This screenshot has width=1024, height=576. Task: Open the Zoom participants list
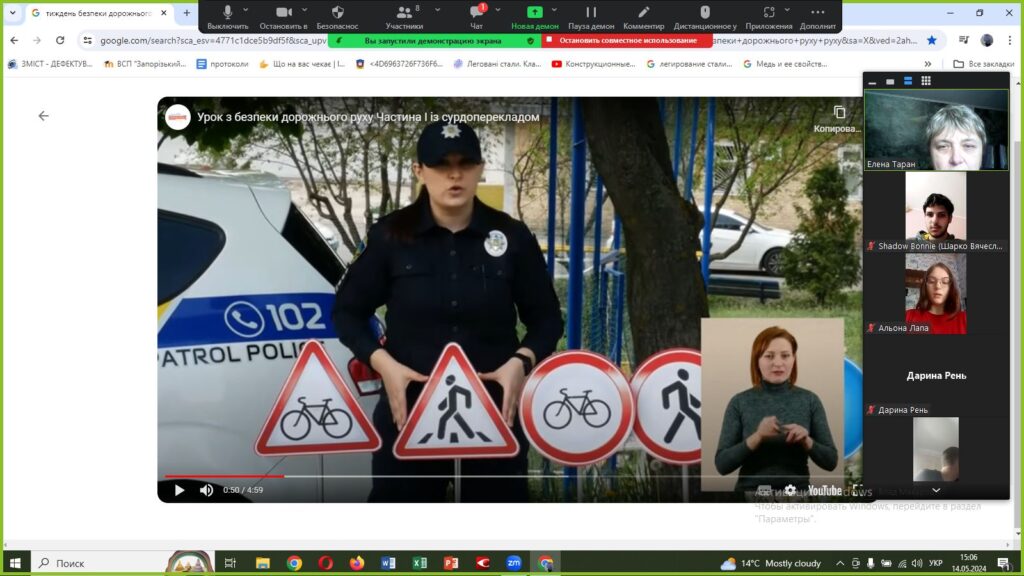[404, 16]
